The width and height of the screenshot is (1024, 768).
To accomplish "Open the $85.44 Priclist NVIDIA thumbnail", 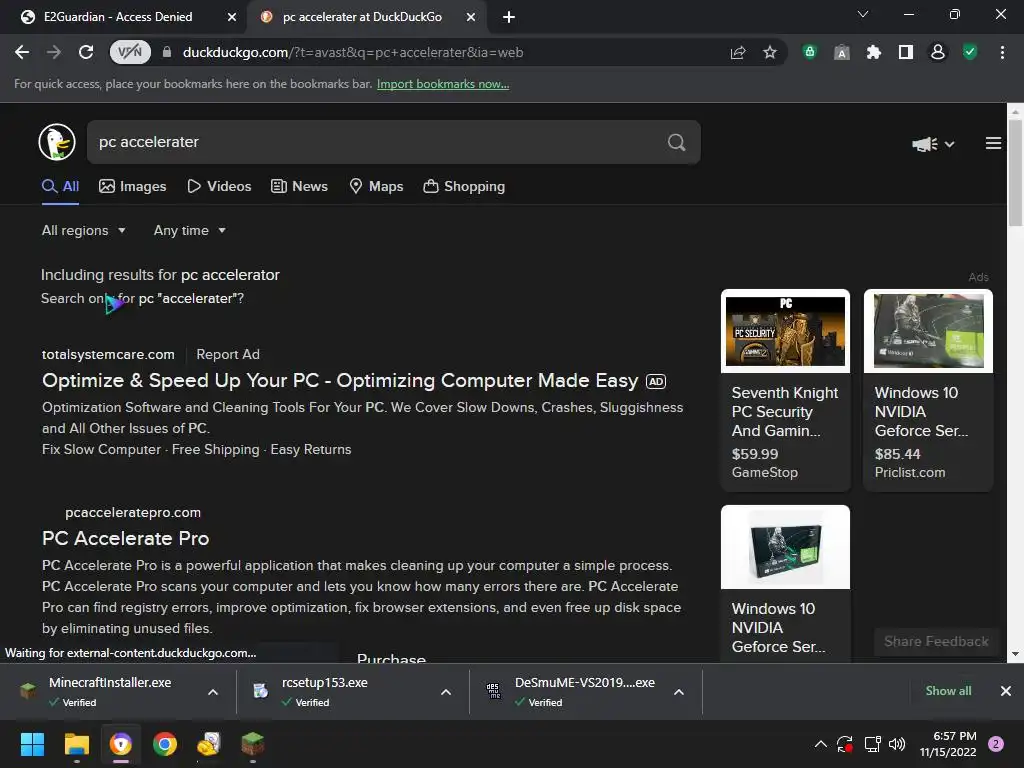I will pos(928,331).
